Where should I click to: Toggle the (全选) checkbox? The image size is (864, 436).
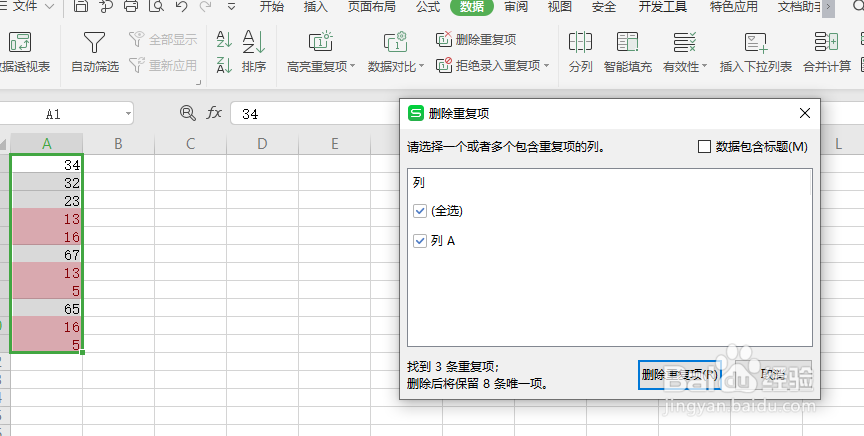pos(420,211)
